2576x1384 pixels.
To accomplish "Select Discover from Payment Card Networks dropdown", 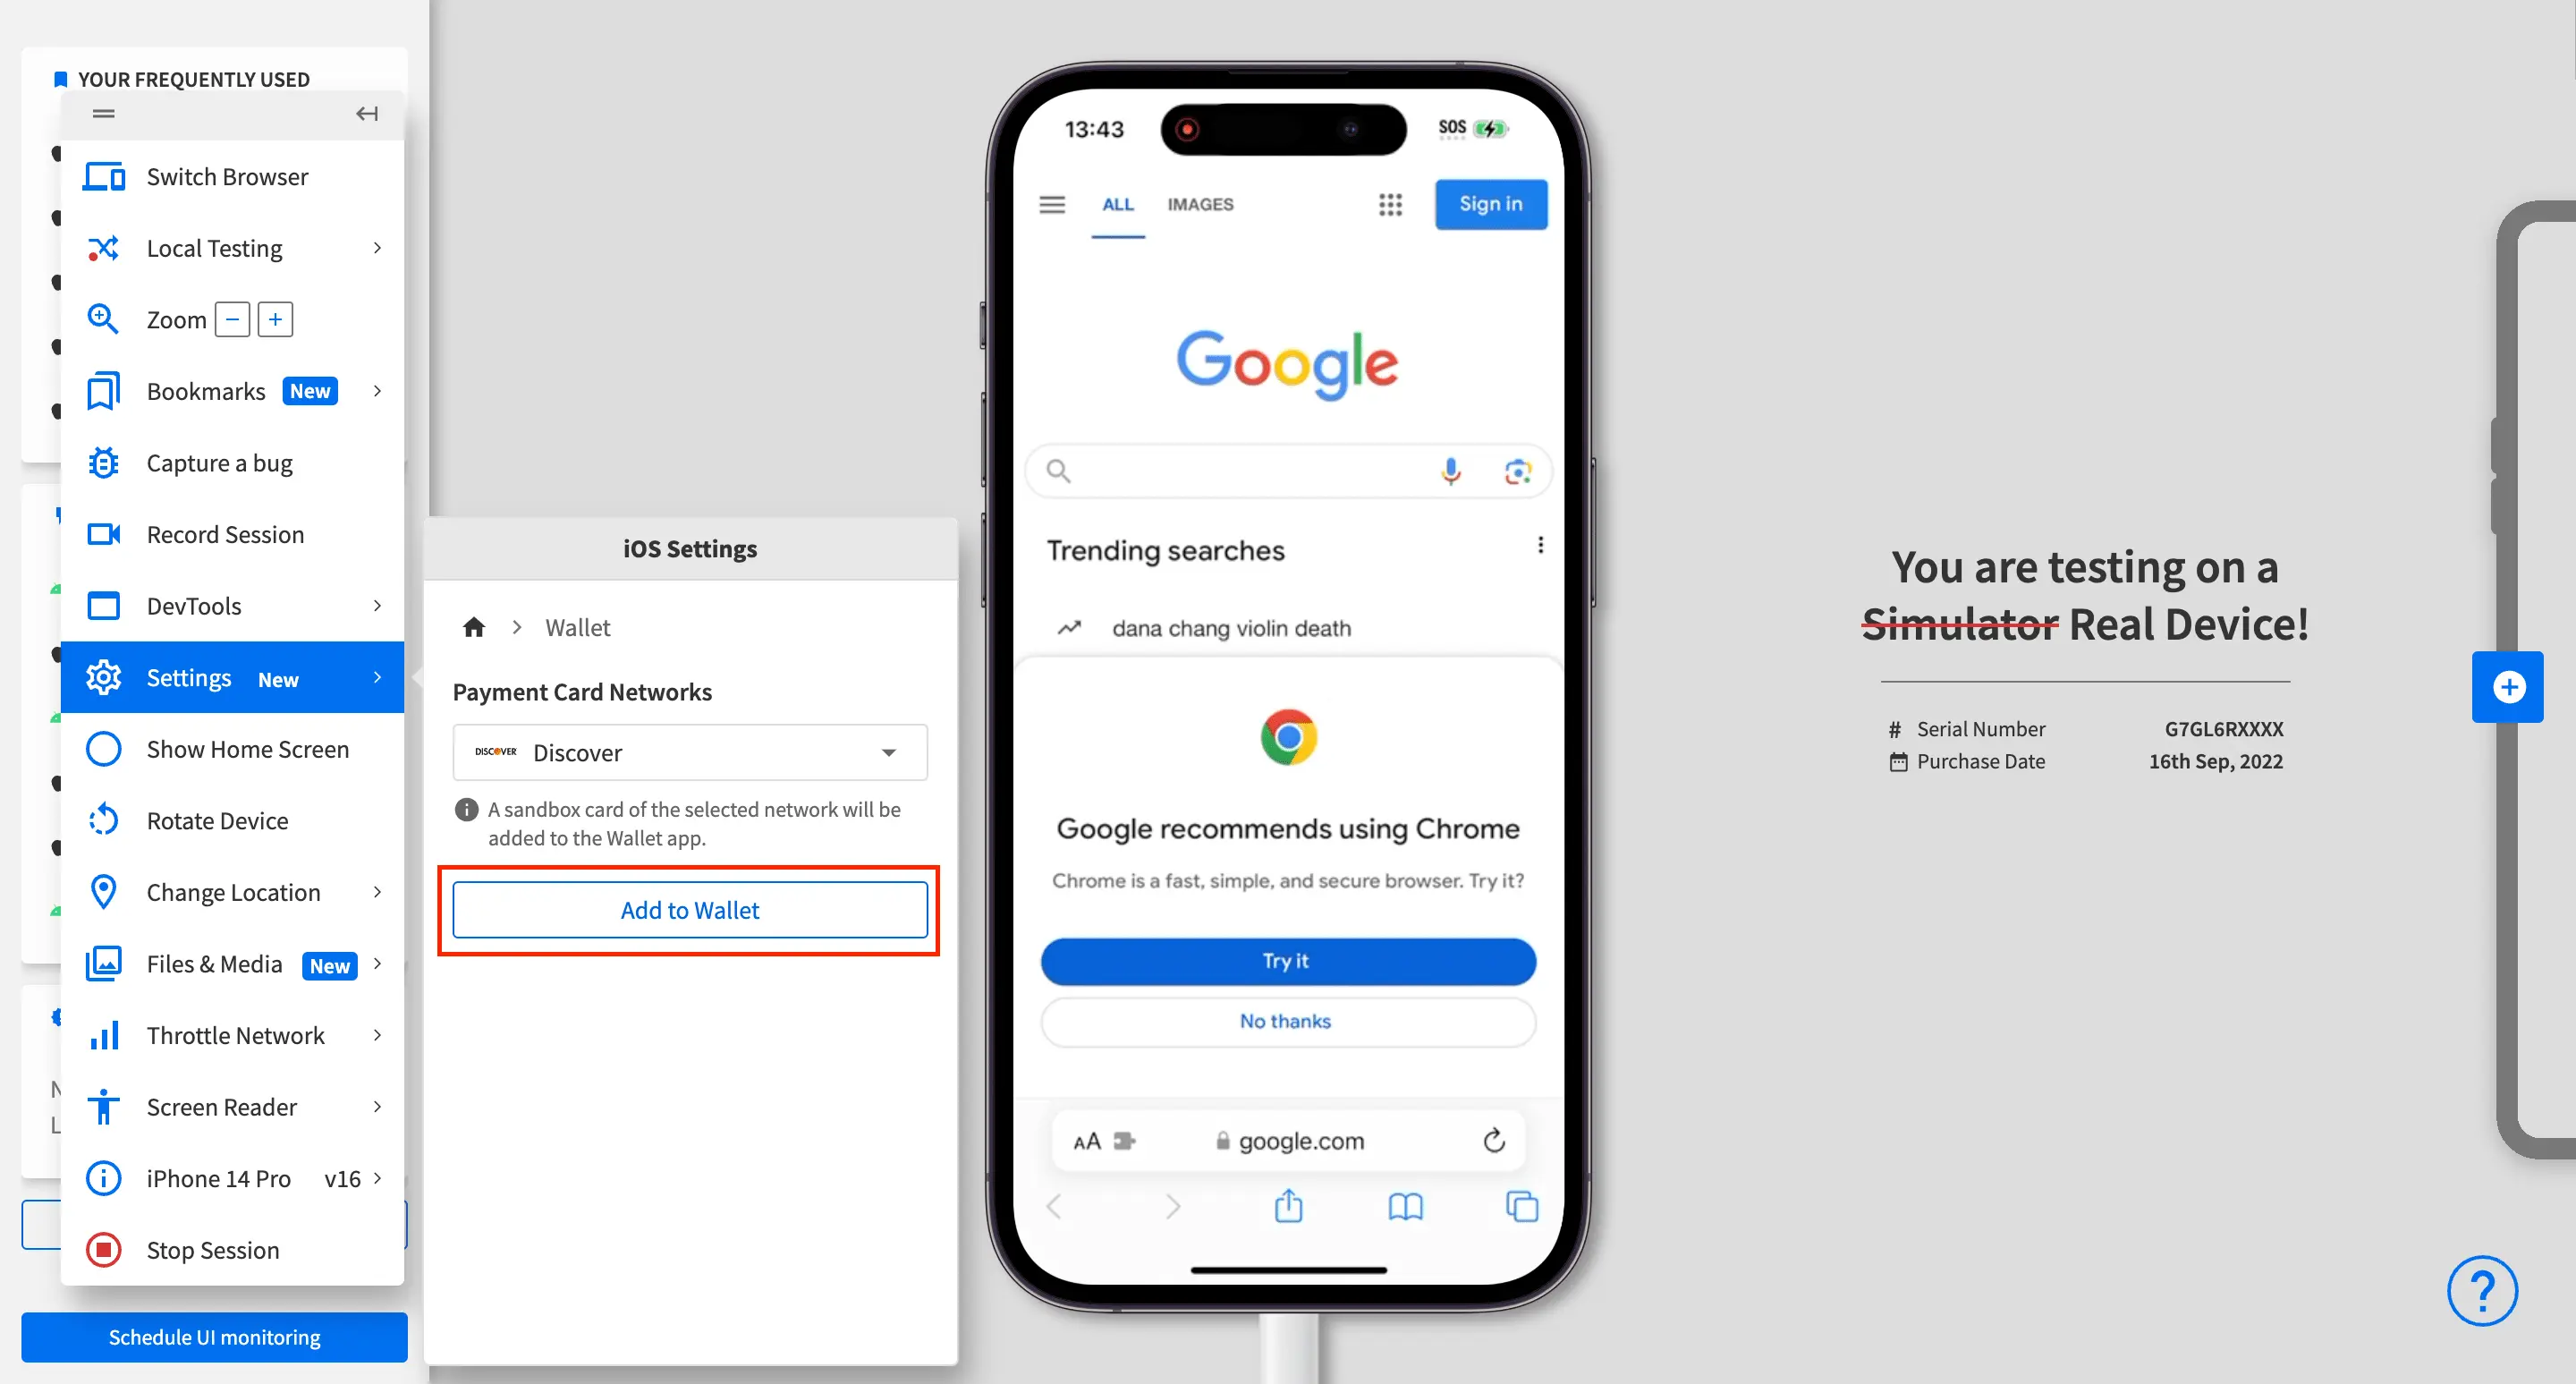I will click(689, 751).
